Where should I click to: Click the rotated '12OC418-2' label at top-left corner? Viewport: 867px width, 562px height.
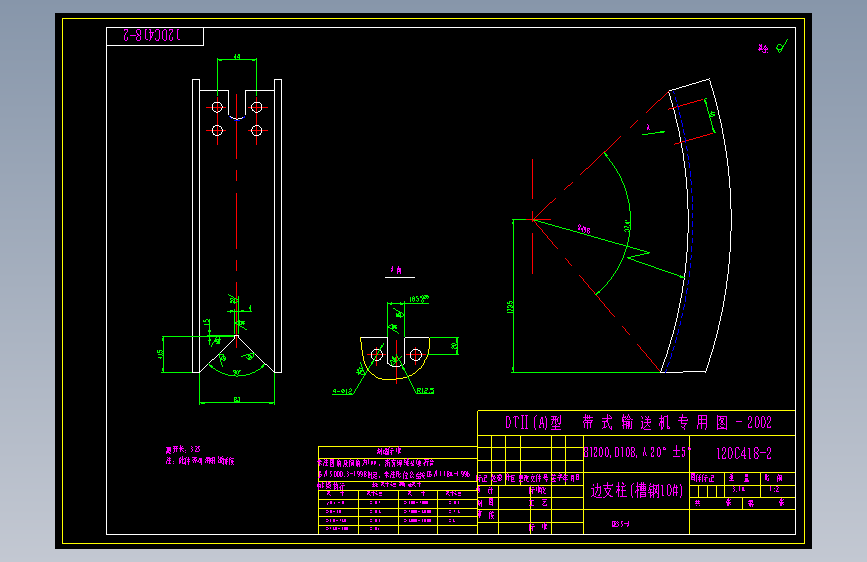(x=152, y=36)
